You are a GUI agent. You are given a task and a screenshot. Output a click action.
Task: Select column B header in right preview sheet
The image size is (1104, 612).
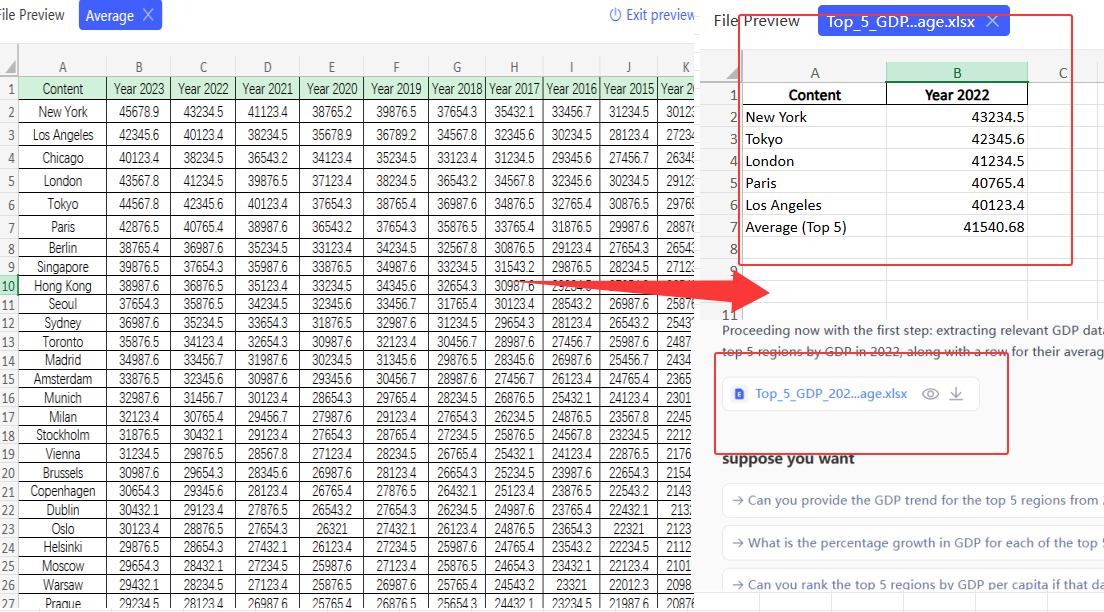pyautogui.click(x=957, y=72)
